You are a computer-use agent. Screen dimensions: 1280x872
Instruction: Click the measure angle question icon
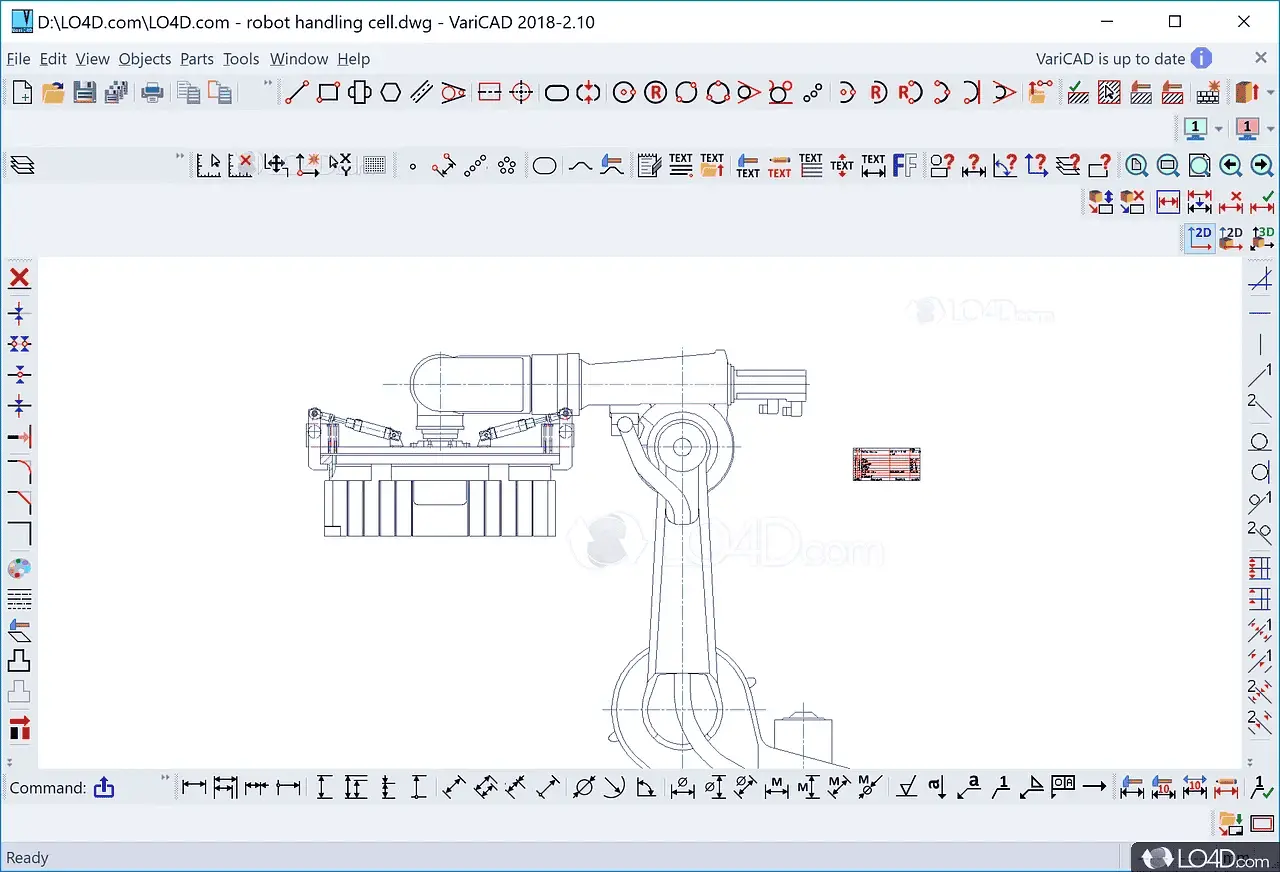click(x=1005, y=165)
